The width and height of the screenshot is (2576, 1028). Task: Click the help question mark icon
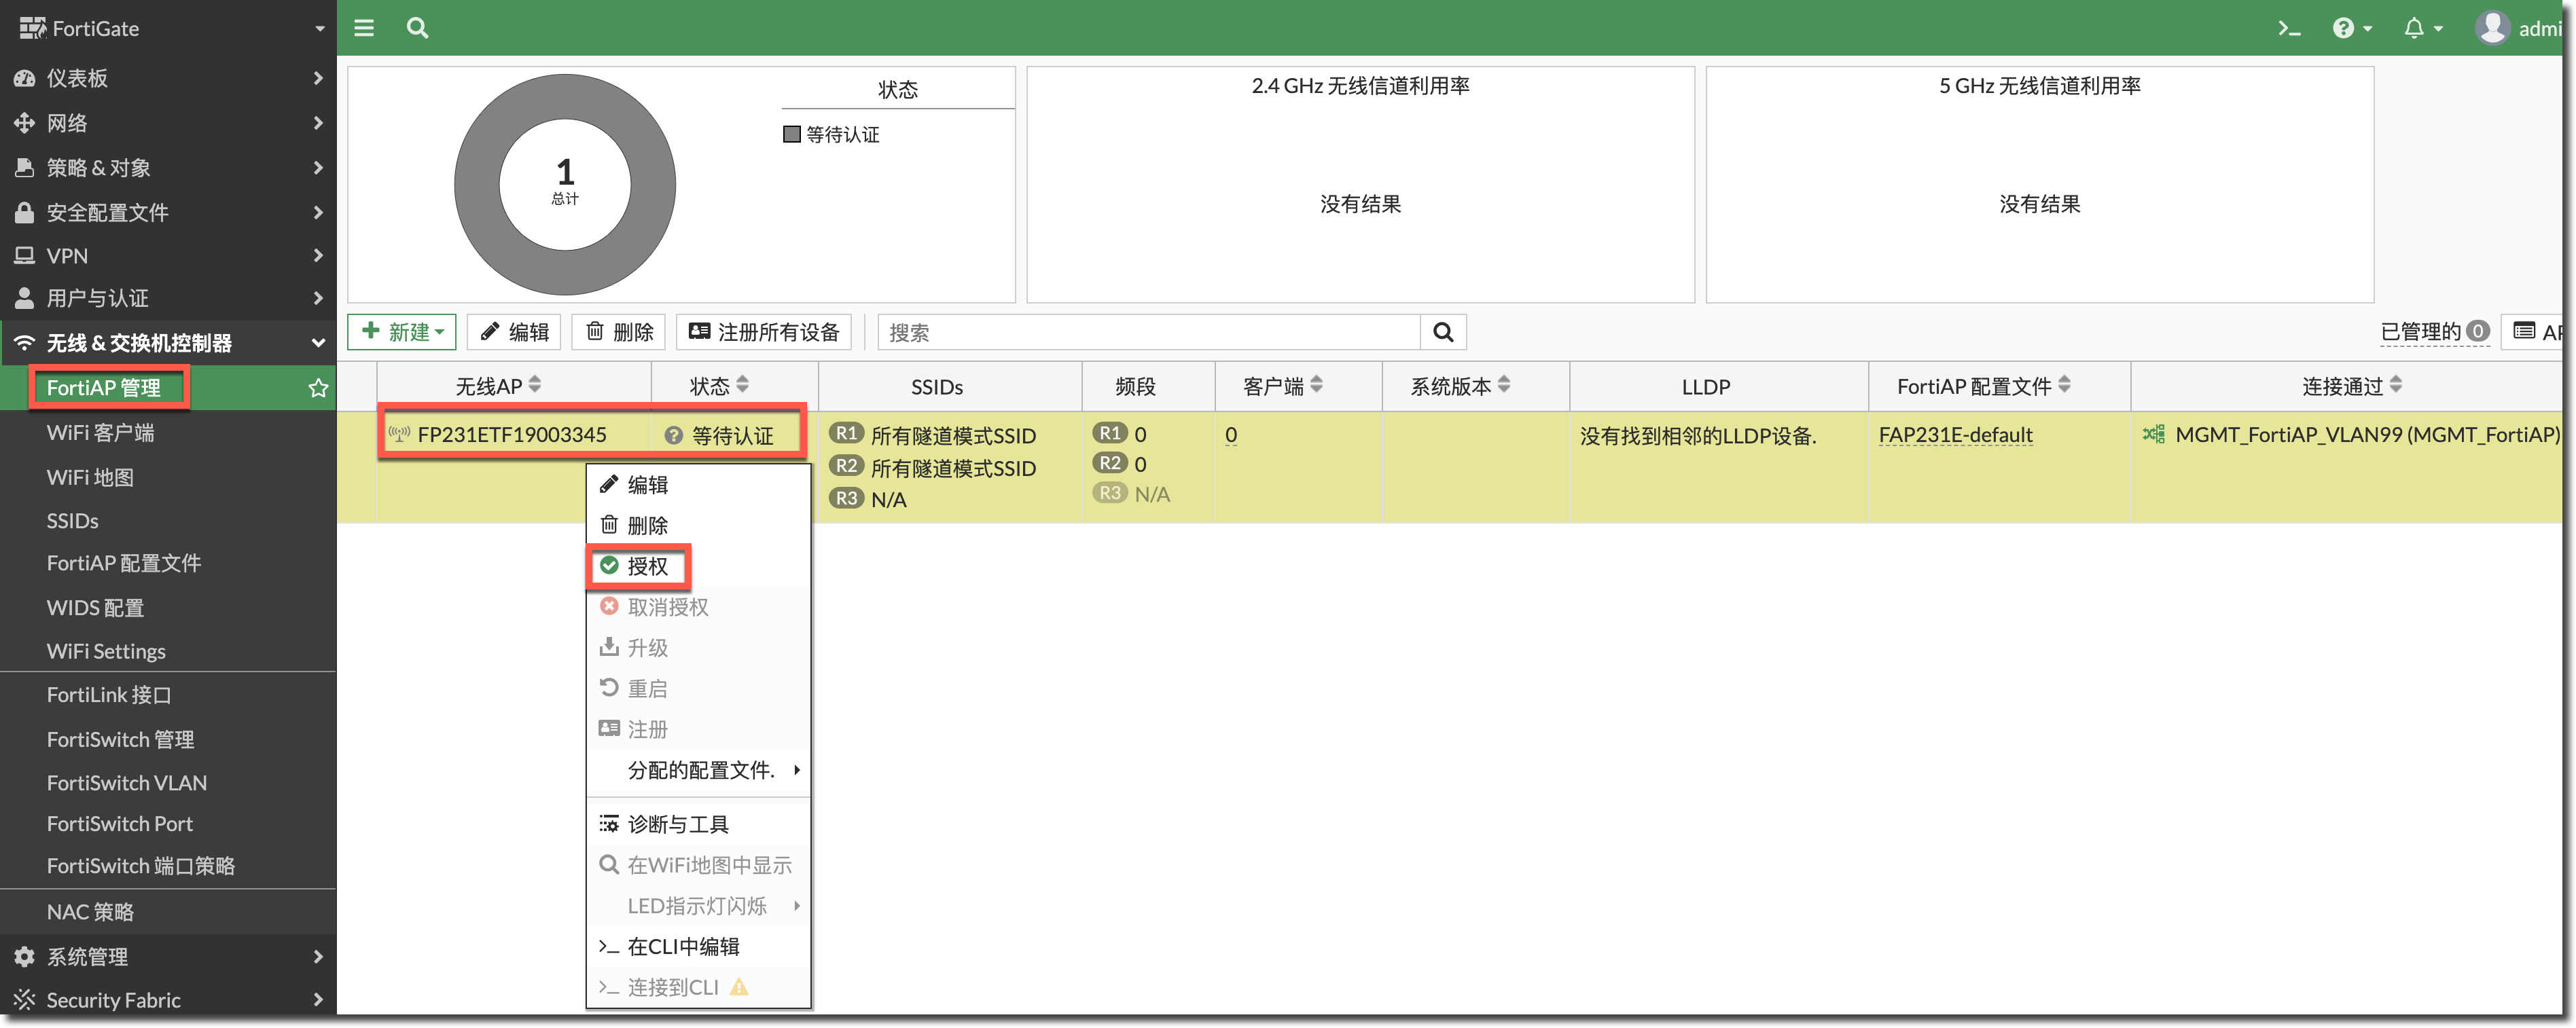pyautogui.click(x=2343, y=28)
